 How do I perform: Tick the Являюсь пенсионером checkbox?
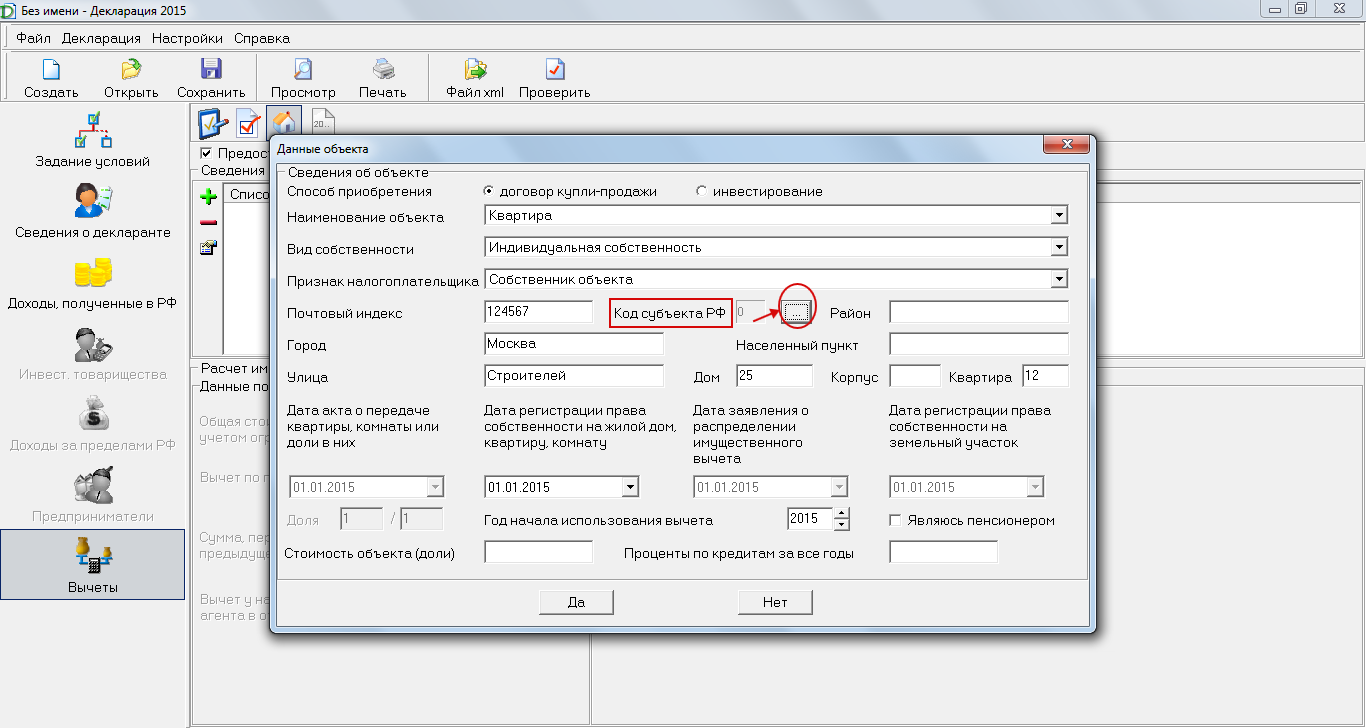(x=896, y=520)
